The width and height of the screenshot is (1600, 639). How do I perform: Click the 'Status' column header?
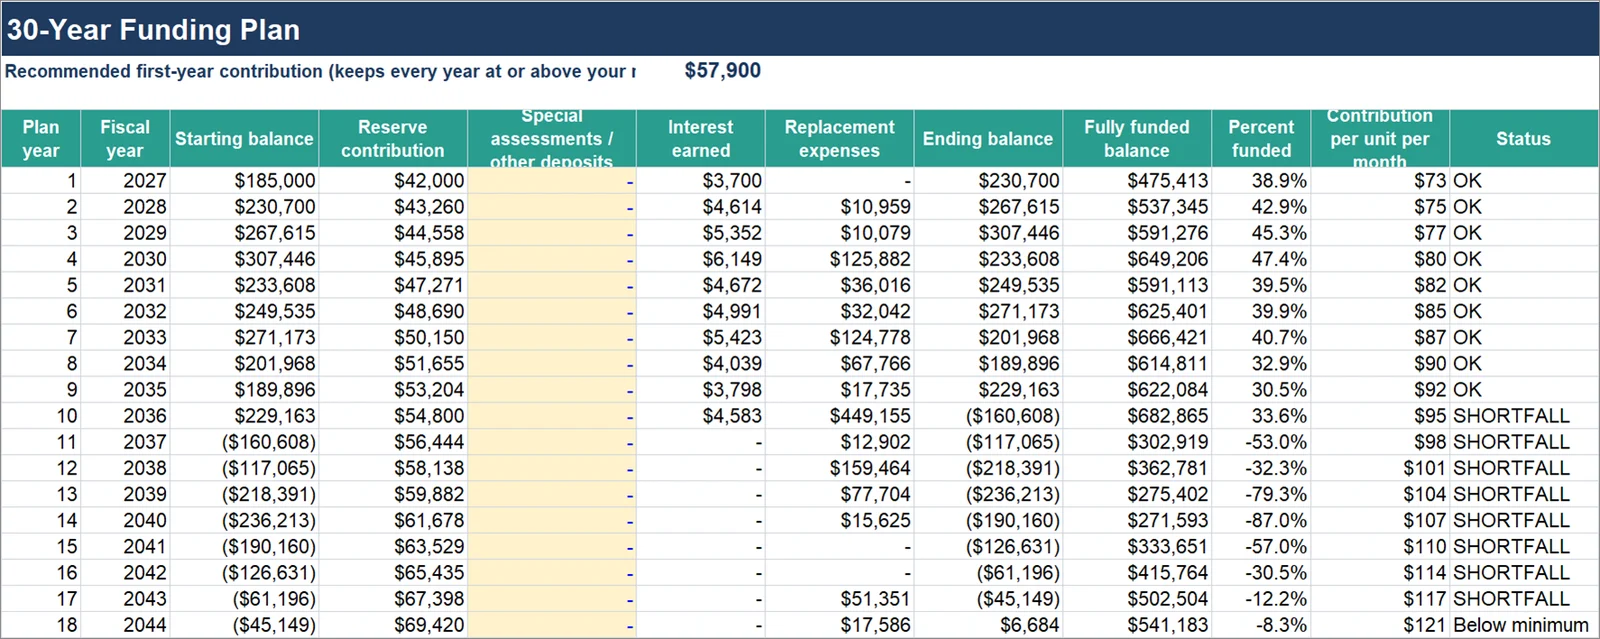[x=1523, y=138]
